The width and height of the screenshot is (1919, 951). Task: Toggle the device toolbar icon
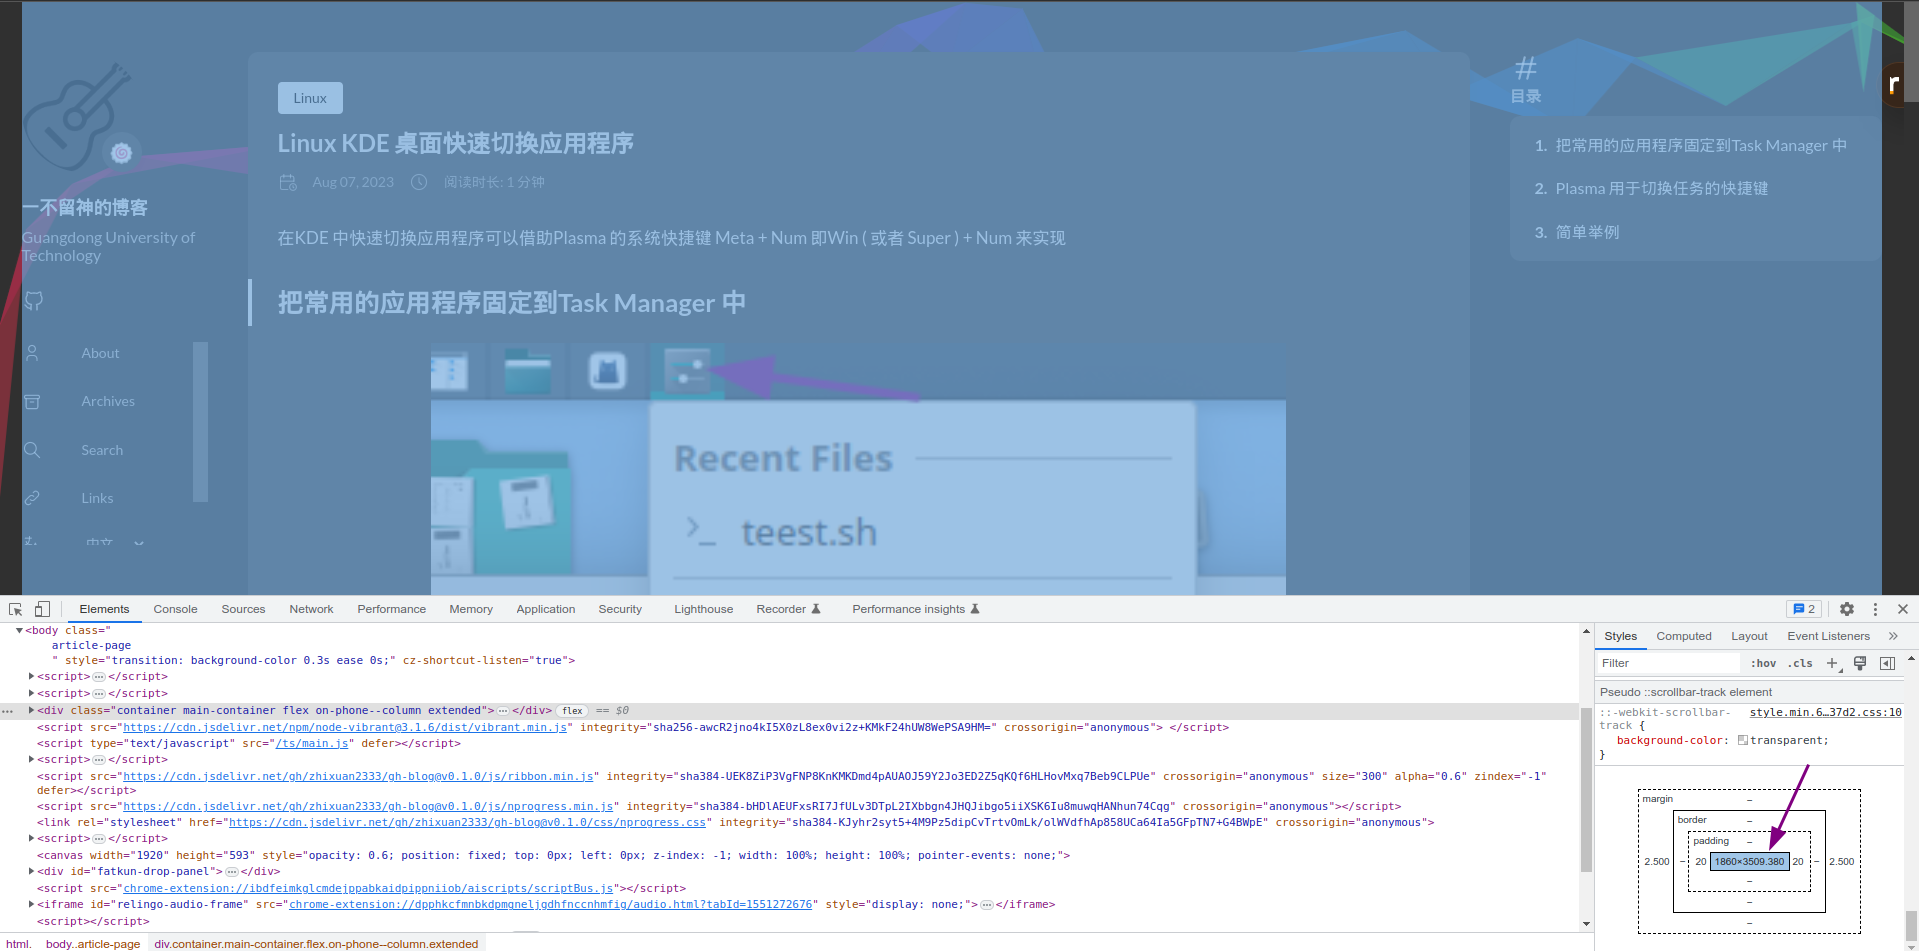42,609
